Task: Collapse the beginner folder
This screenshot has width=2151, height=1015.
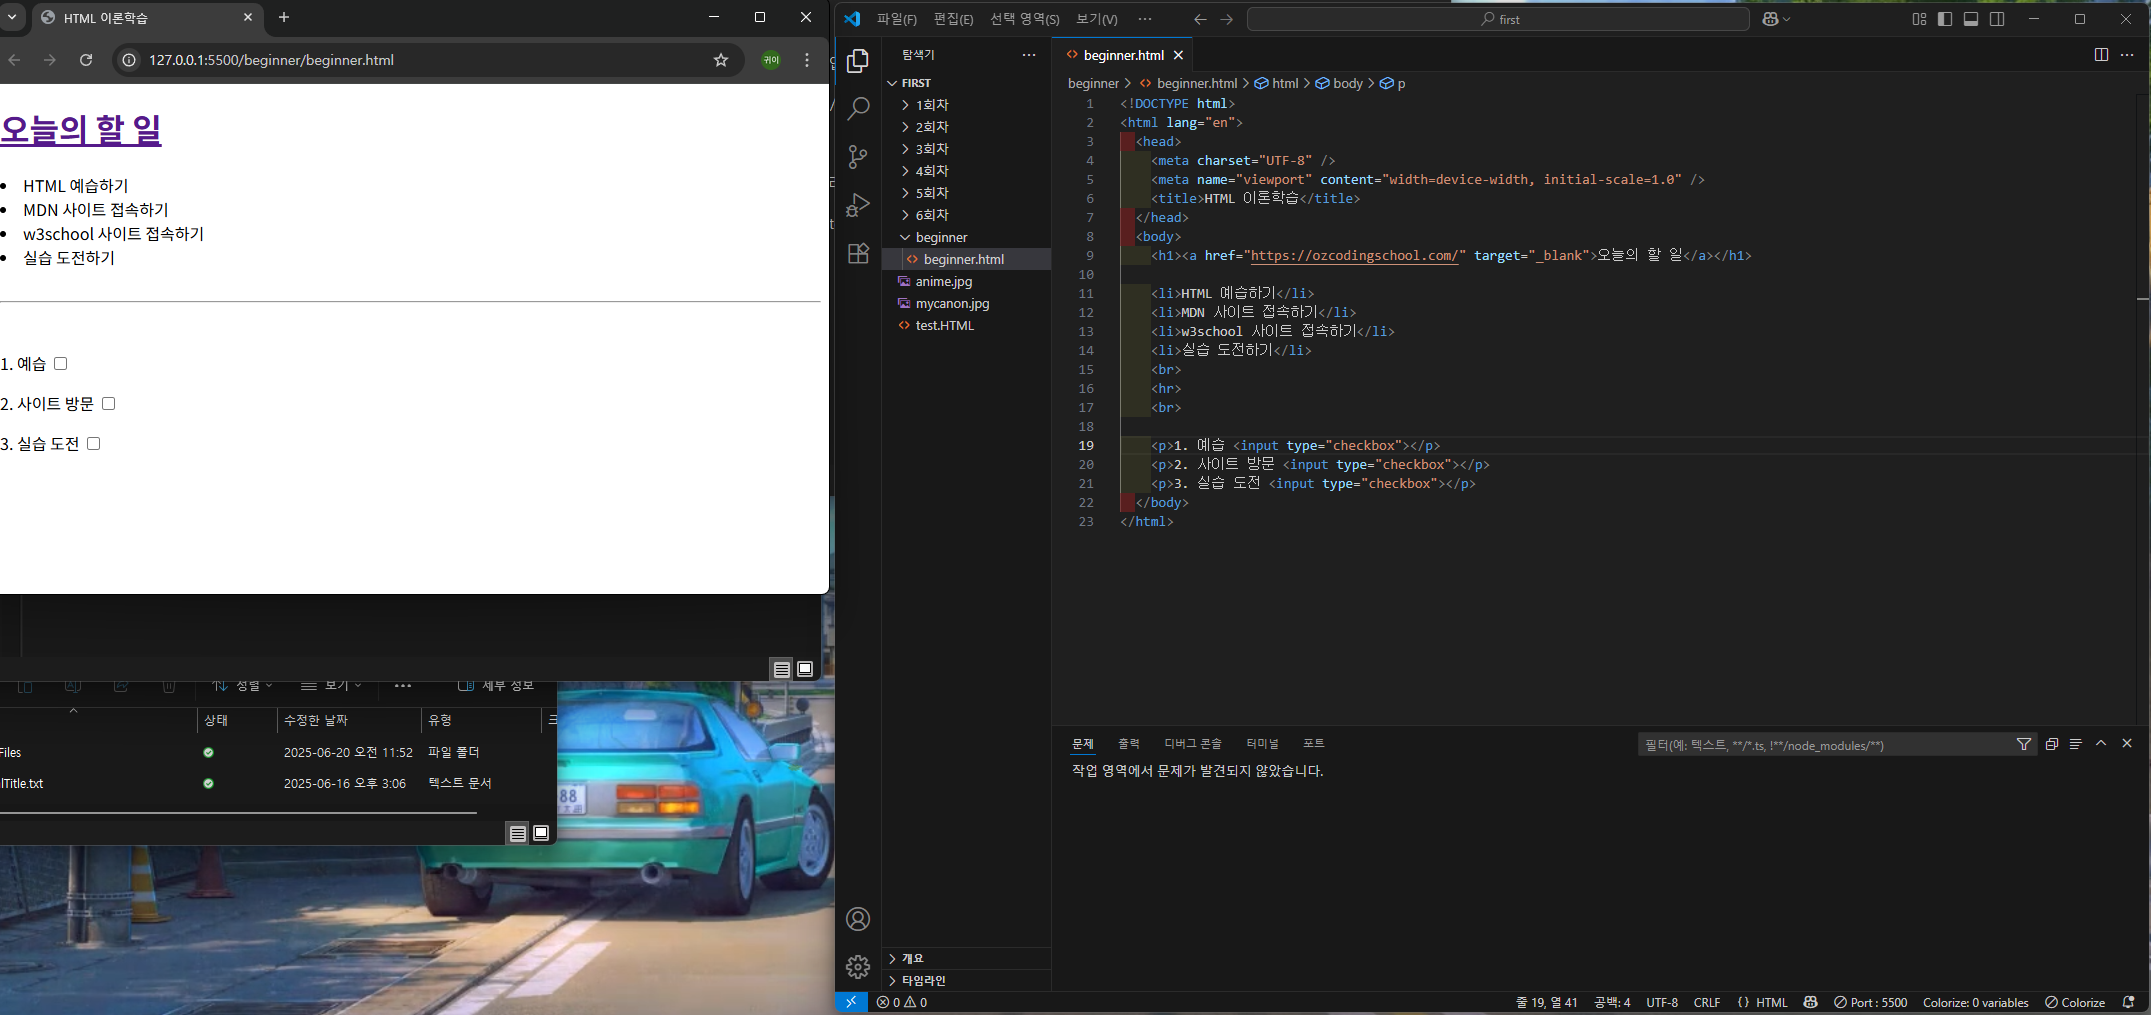Action: point(940,237)
